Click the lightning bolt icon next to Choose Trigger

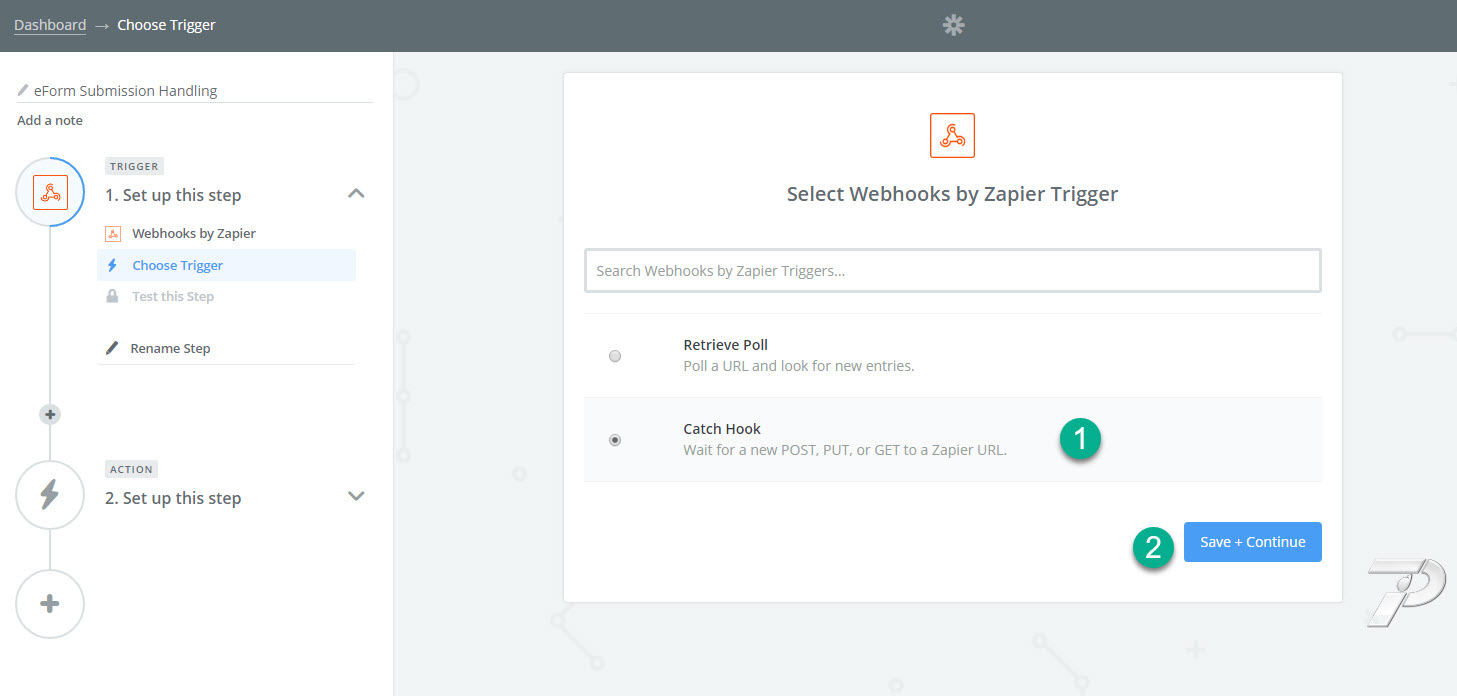112,265
